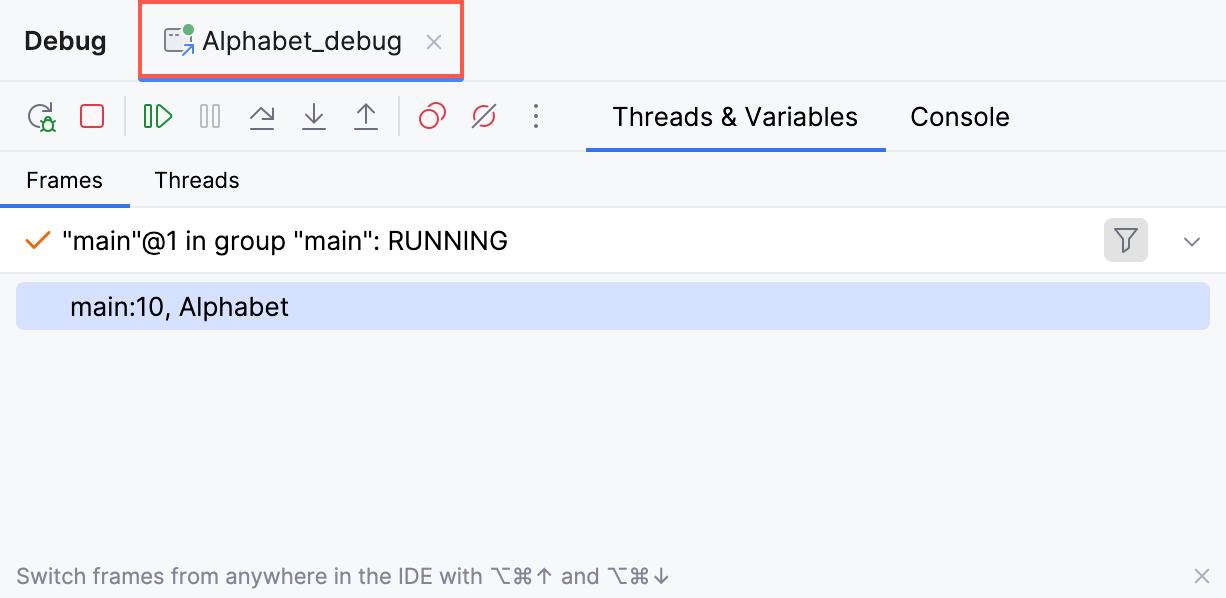Rerun the Alphabet_debug session

pyautogui.click(x=42, y=116)
